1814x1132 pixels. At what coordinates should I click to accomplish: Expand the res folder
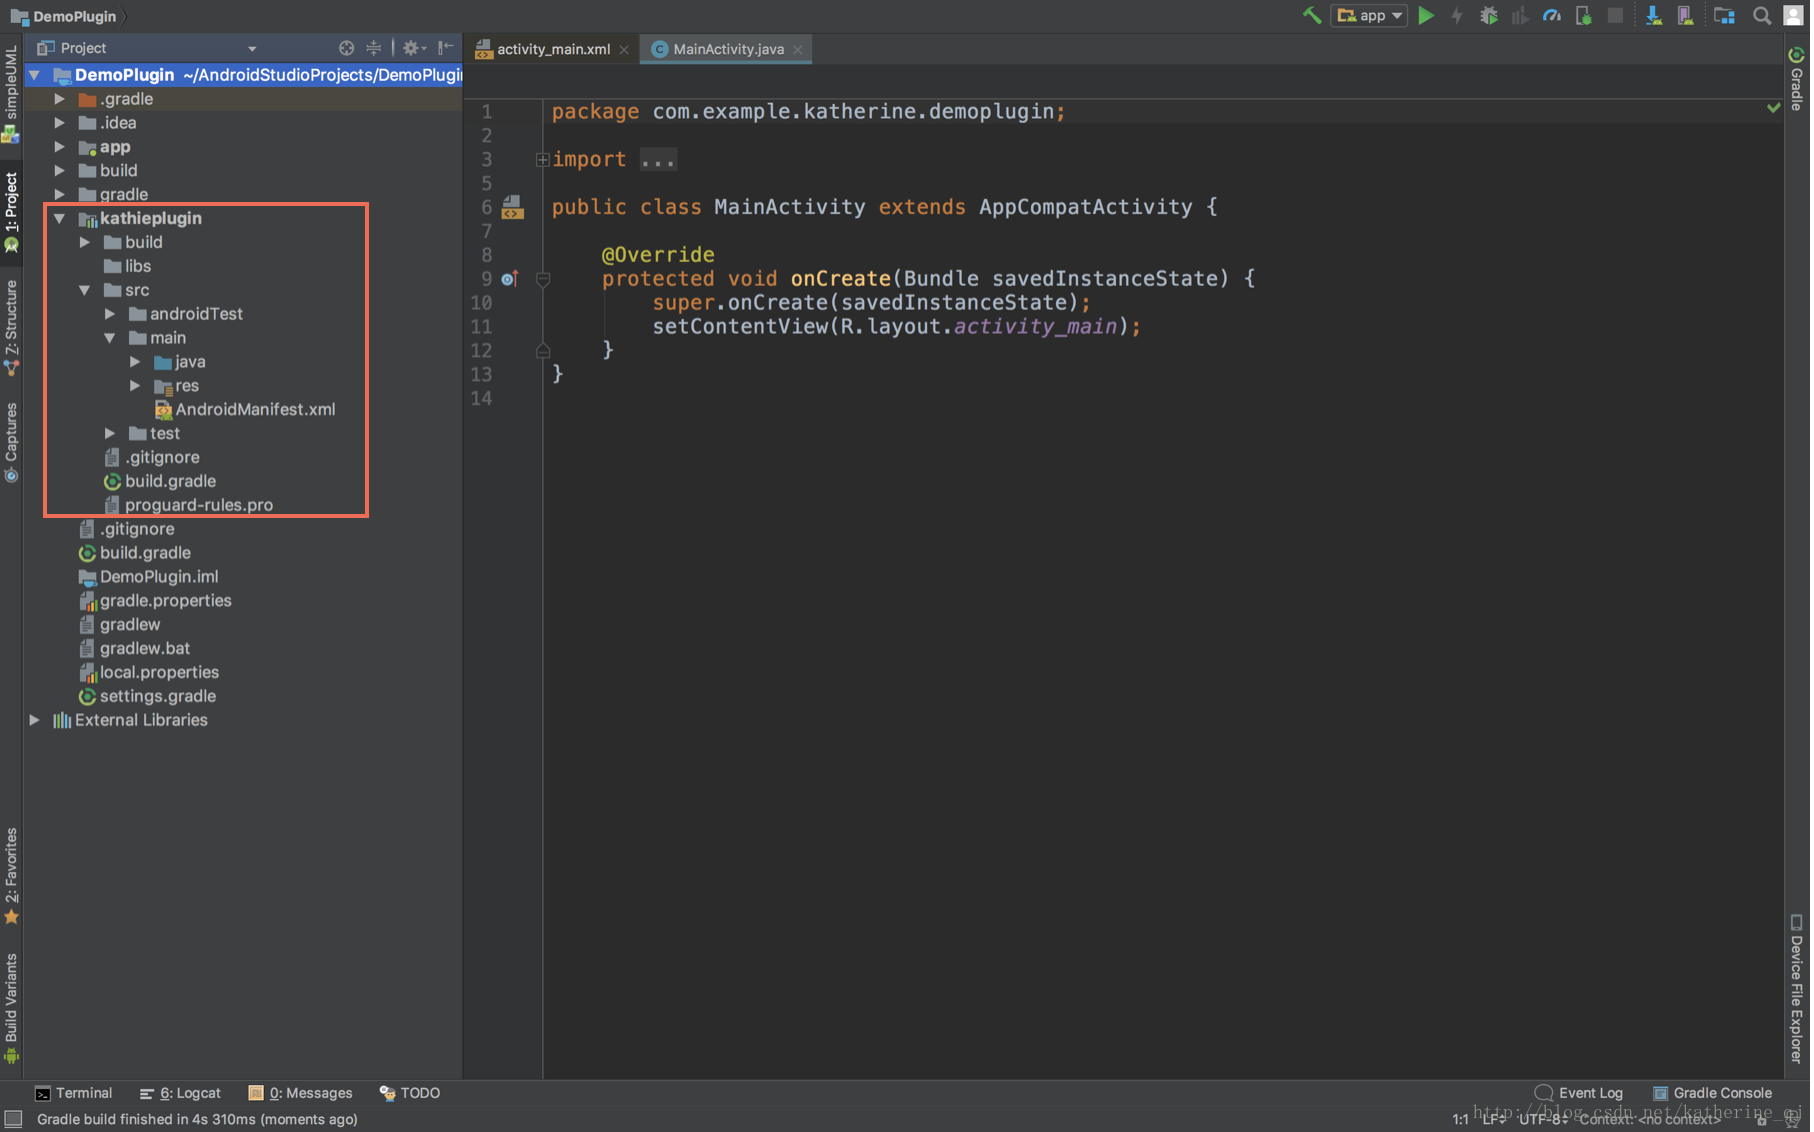click(x=135, y=386)
